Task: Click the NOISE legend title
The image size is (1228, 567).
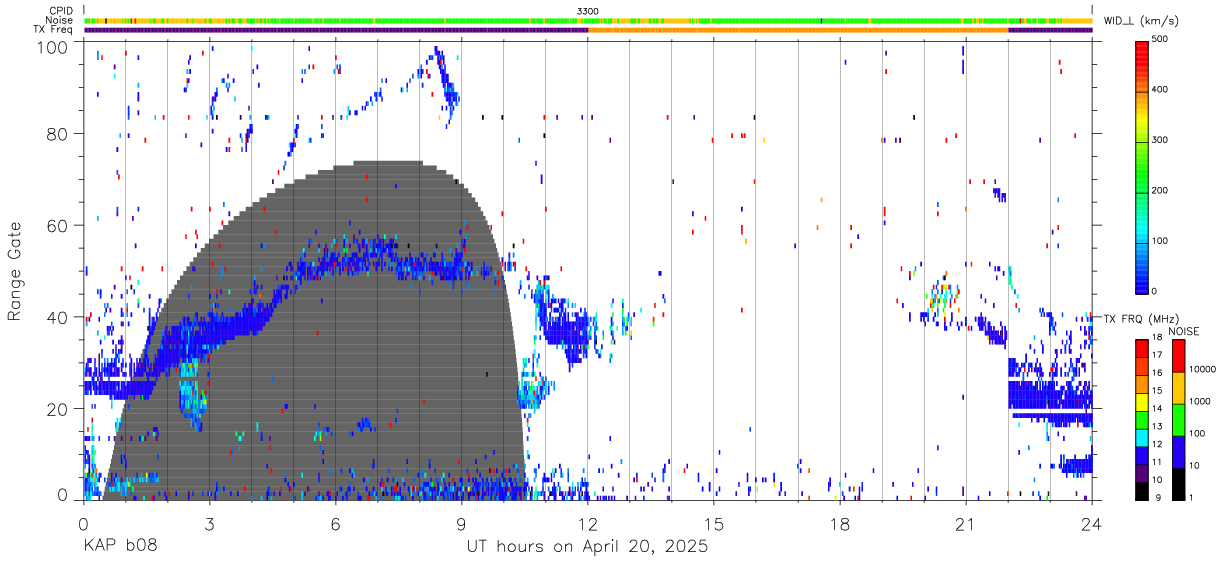Action: [x=1183, y=331]
